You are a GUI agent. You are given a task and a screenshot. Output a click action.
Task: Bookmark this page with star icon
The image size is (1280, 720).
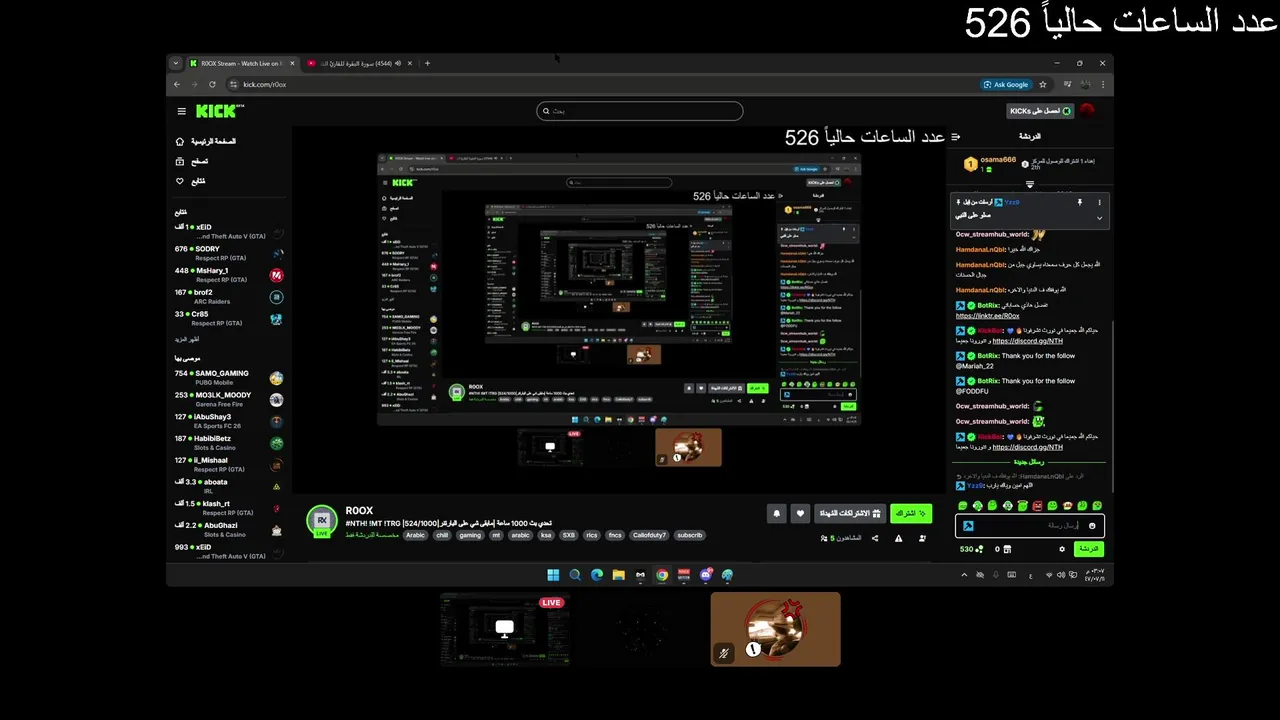1042,85
